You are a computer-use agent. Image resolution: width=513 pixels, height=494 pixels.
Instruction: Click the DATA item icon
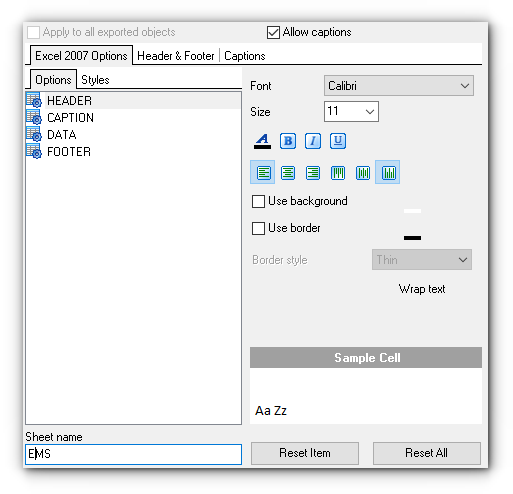[34, 134]
